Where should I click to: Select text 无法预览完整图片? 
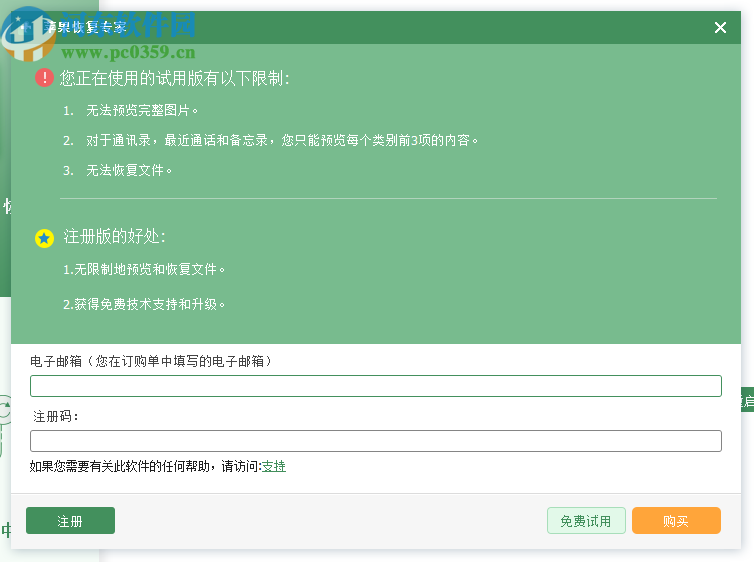pos(142,111)
